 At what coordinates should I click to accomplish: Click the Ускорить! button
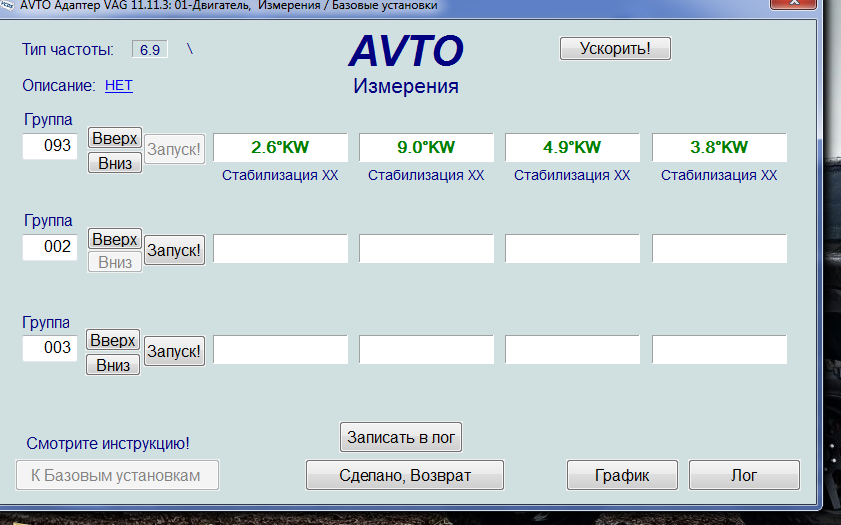[x=615, y=49]
